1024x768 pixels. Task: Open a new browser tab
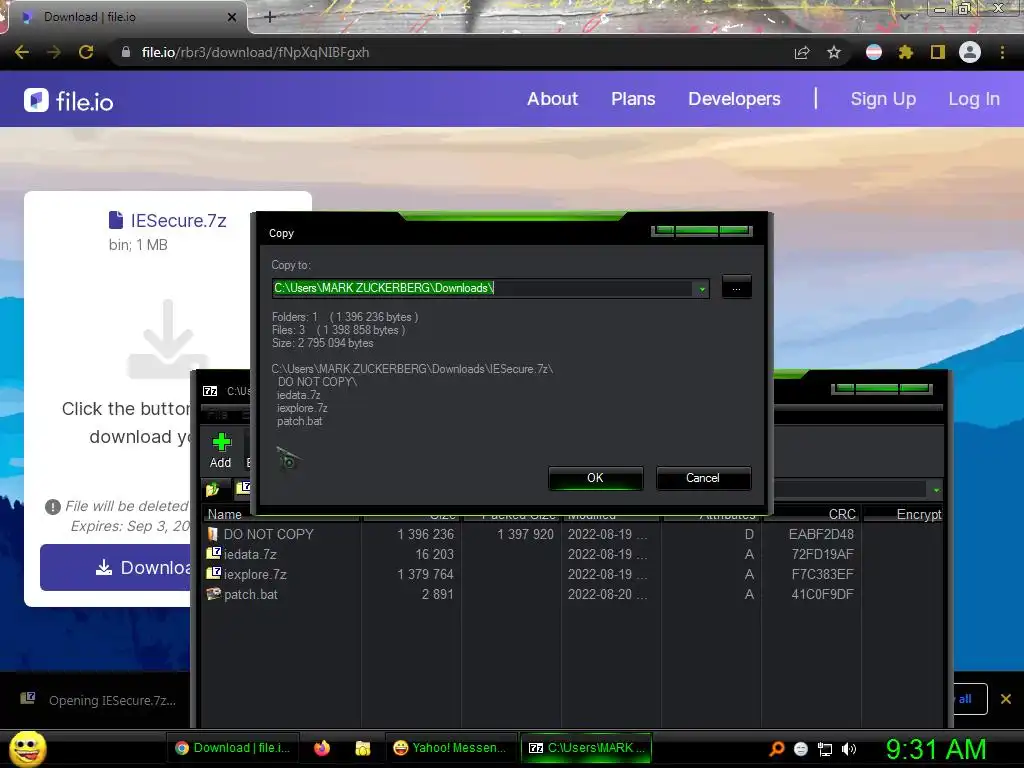(x=270, y=17)
